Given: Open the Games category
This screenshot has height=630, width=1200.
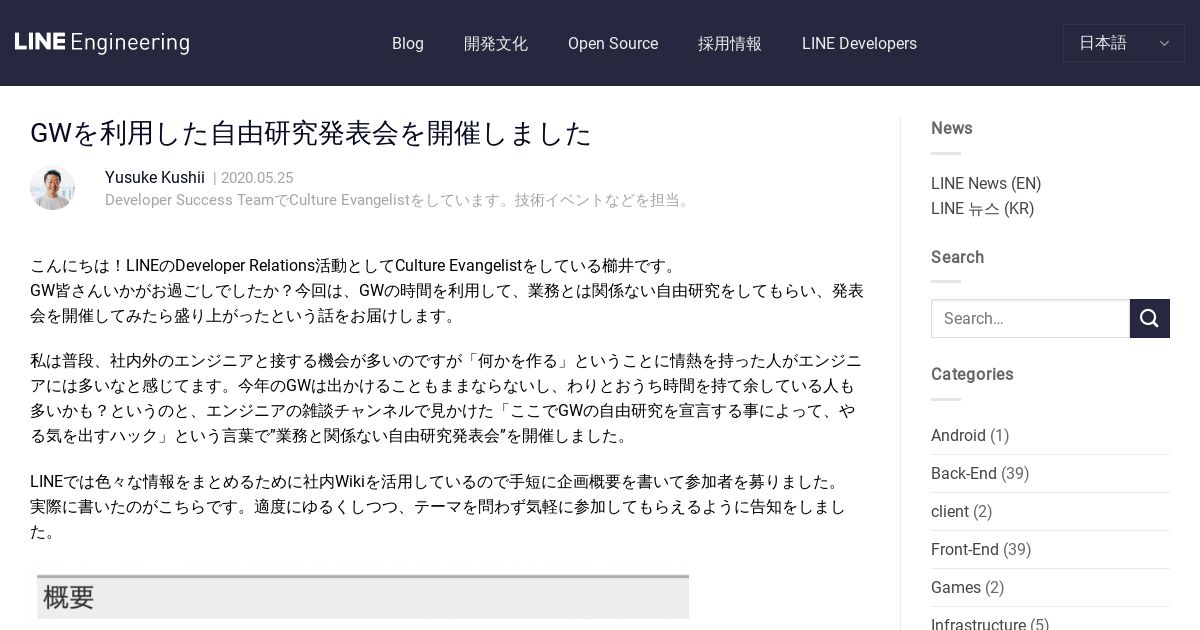Looking at the screenshot, I should click(956, 587).
